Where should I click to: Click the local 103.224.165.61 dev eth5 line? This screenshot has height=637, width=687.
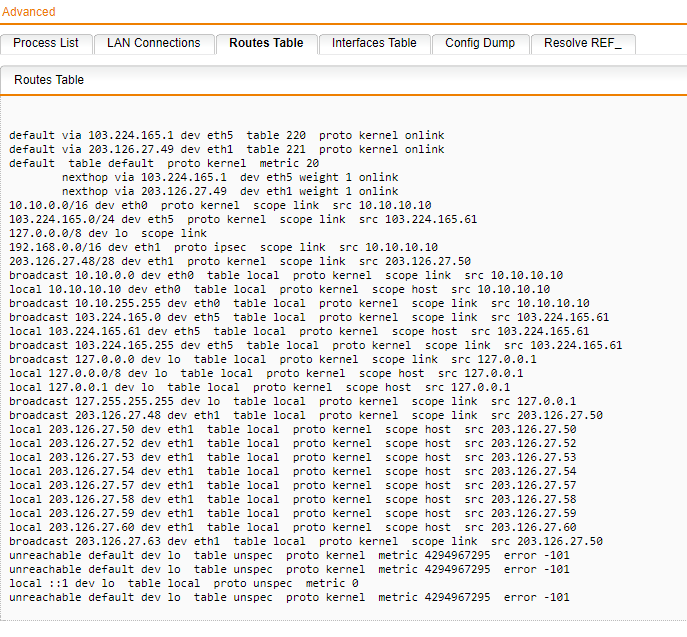point(299,332)
